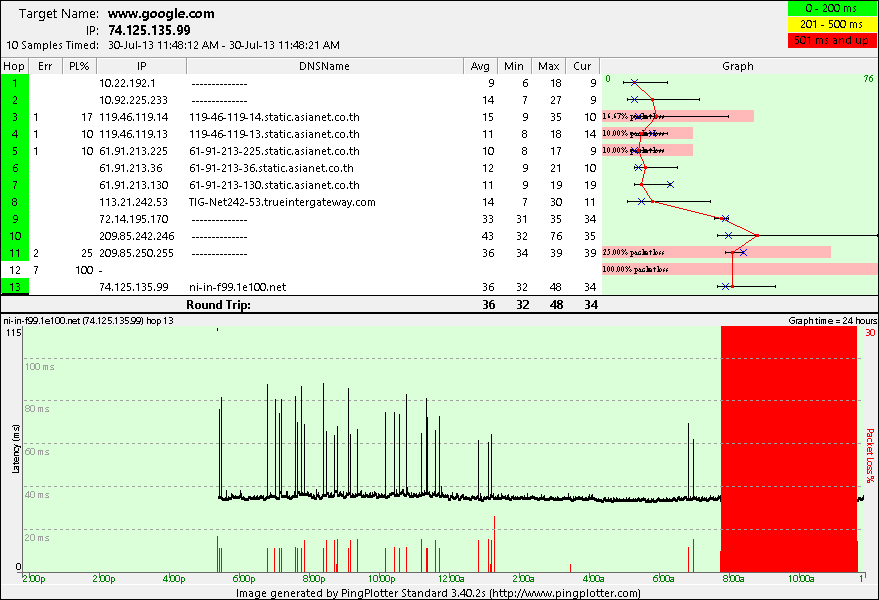This screenshot has width=879, height=600.
Task: Click the Err column header
Action: [45, 66]
